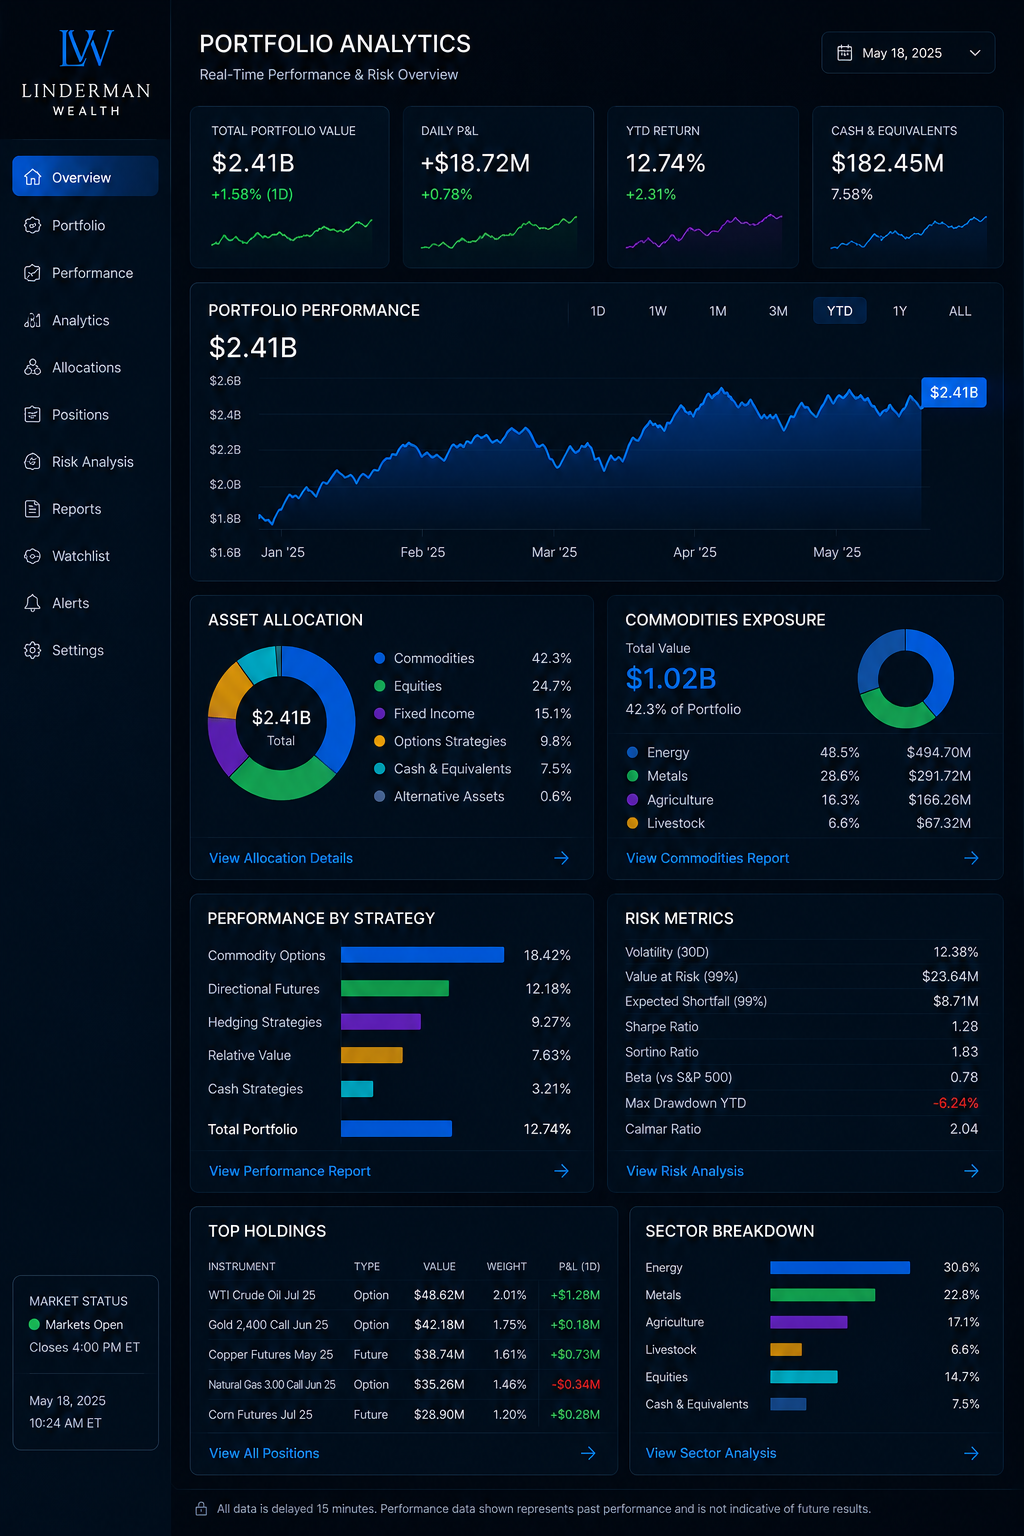Click the Reports document icon in sidebar
The image size is (1024, 1536).
pyautogui.click(x=33, y=508)
